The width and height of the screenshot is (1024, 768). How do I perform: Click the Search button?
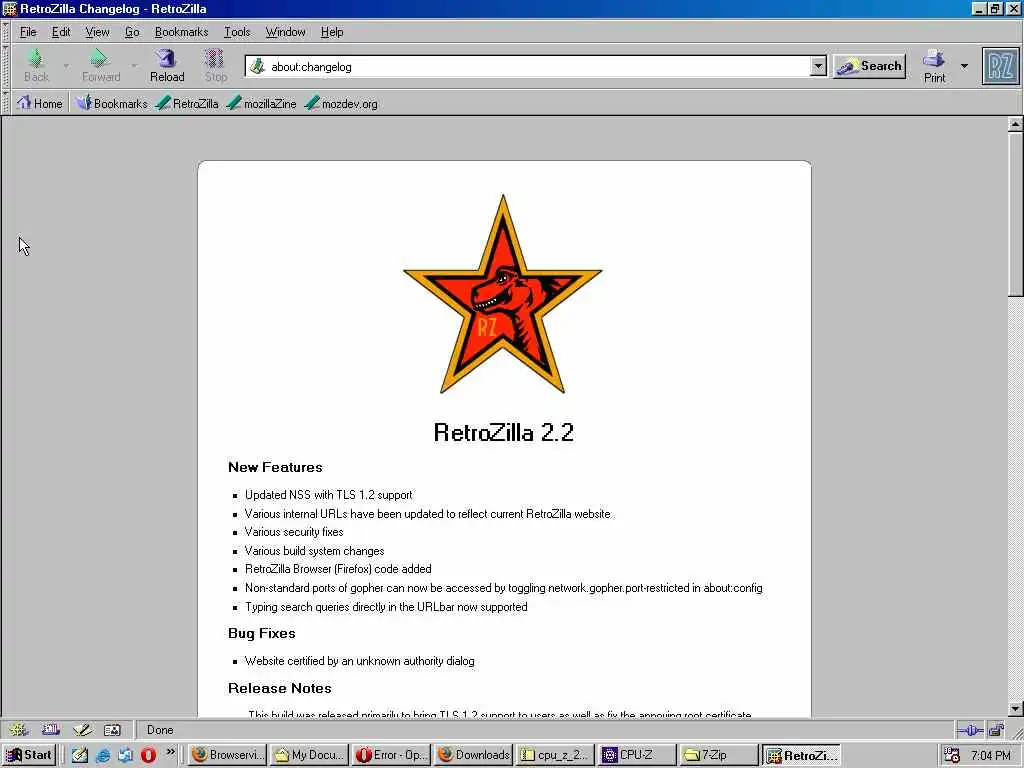point(869,66)
